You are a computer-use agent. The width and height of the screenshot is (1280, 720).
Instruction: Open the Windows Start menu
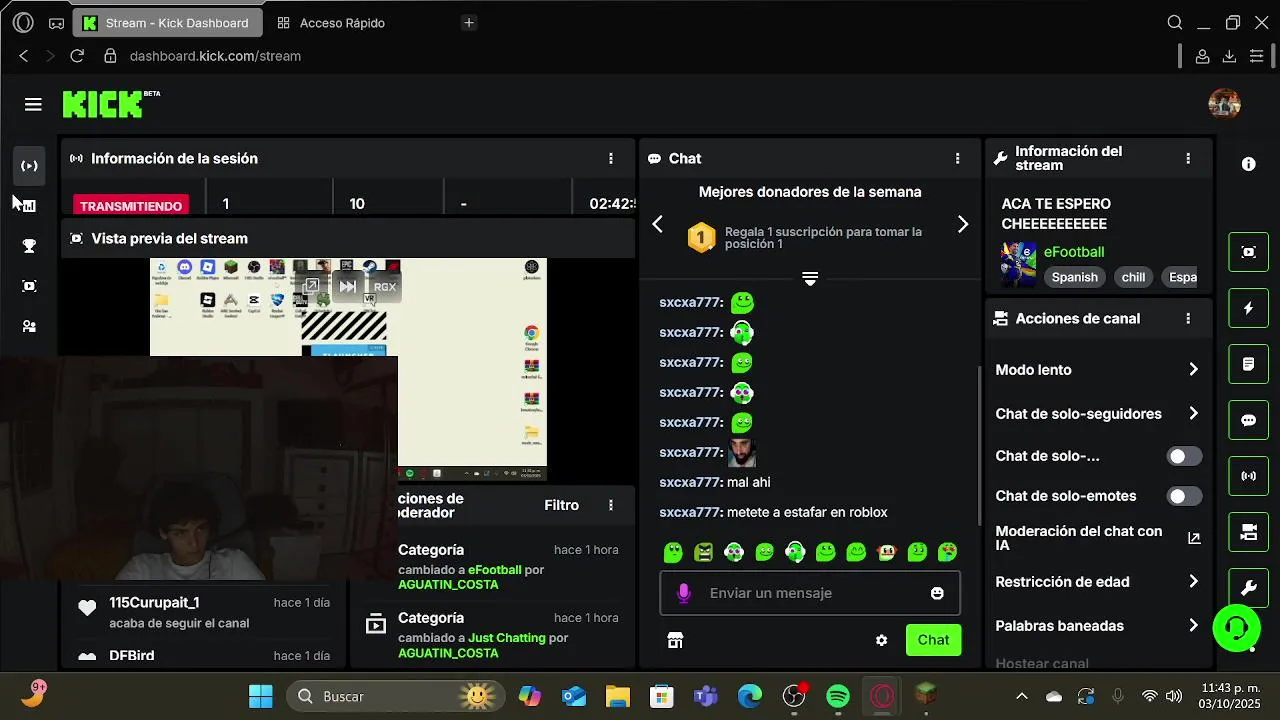[261, 696]
